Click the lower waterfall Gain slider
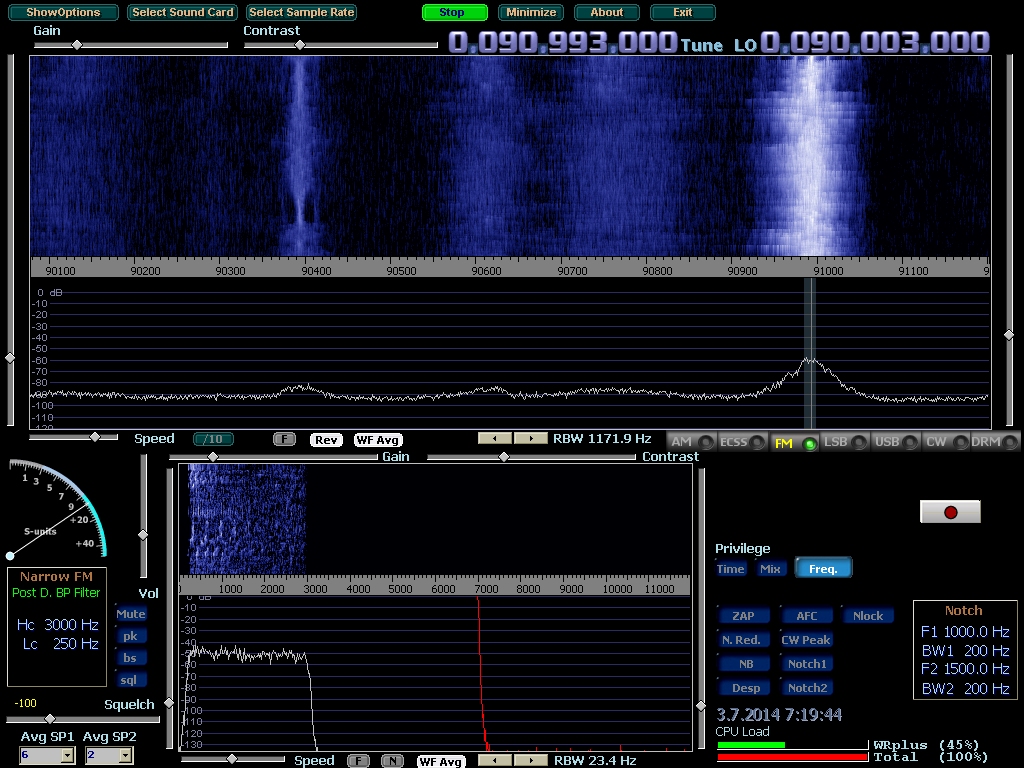Image resolution: width=1024 pixels, height=768 pixels. [x=274, y=457]
